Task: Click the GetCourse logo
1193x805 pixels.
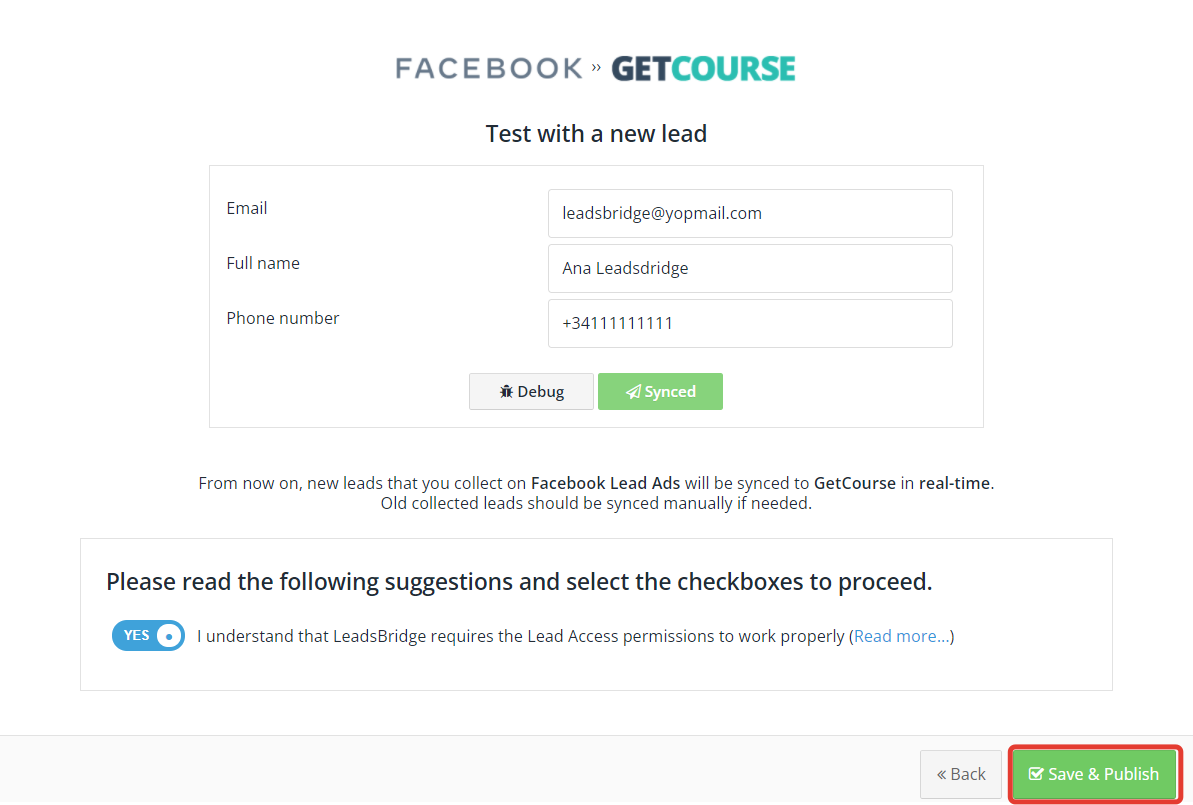Action: tap(704, 68)
